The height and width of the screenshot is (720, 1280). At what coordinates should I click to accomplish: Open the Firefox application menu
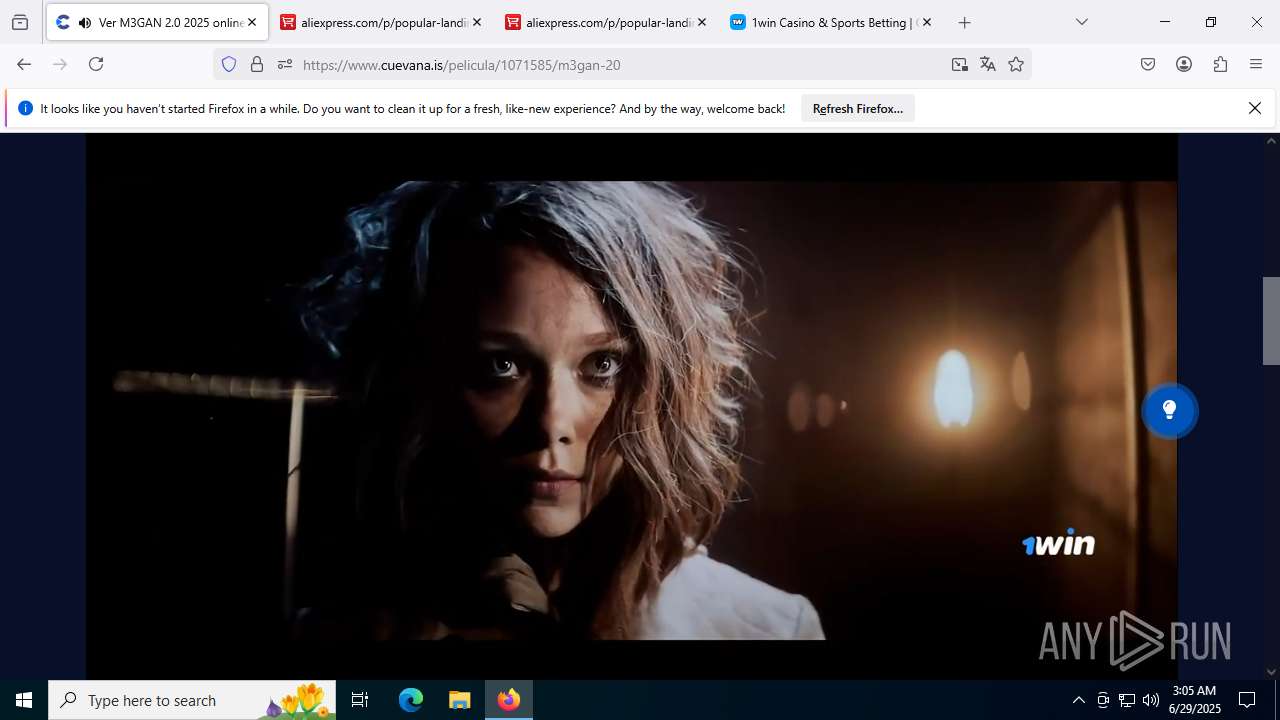pyautogui.click(x=1256, y=64)
